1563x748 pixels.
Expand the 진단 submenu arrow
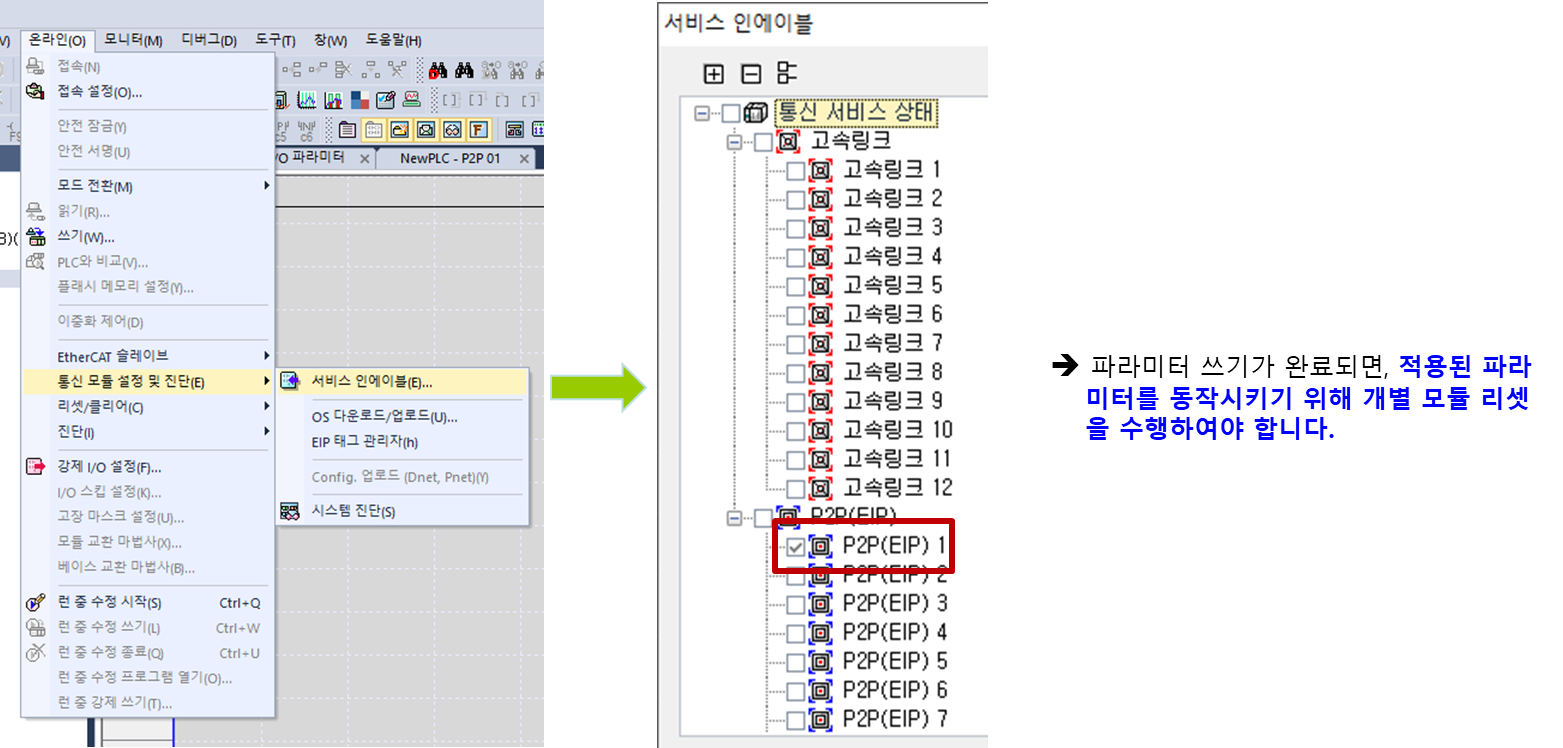266,431
